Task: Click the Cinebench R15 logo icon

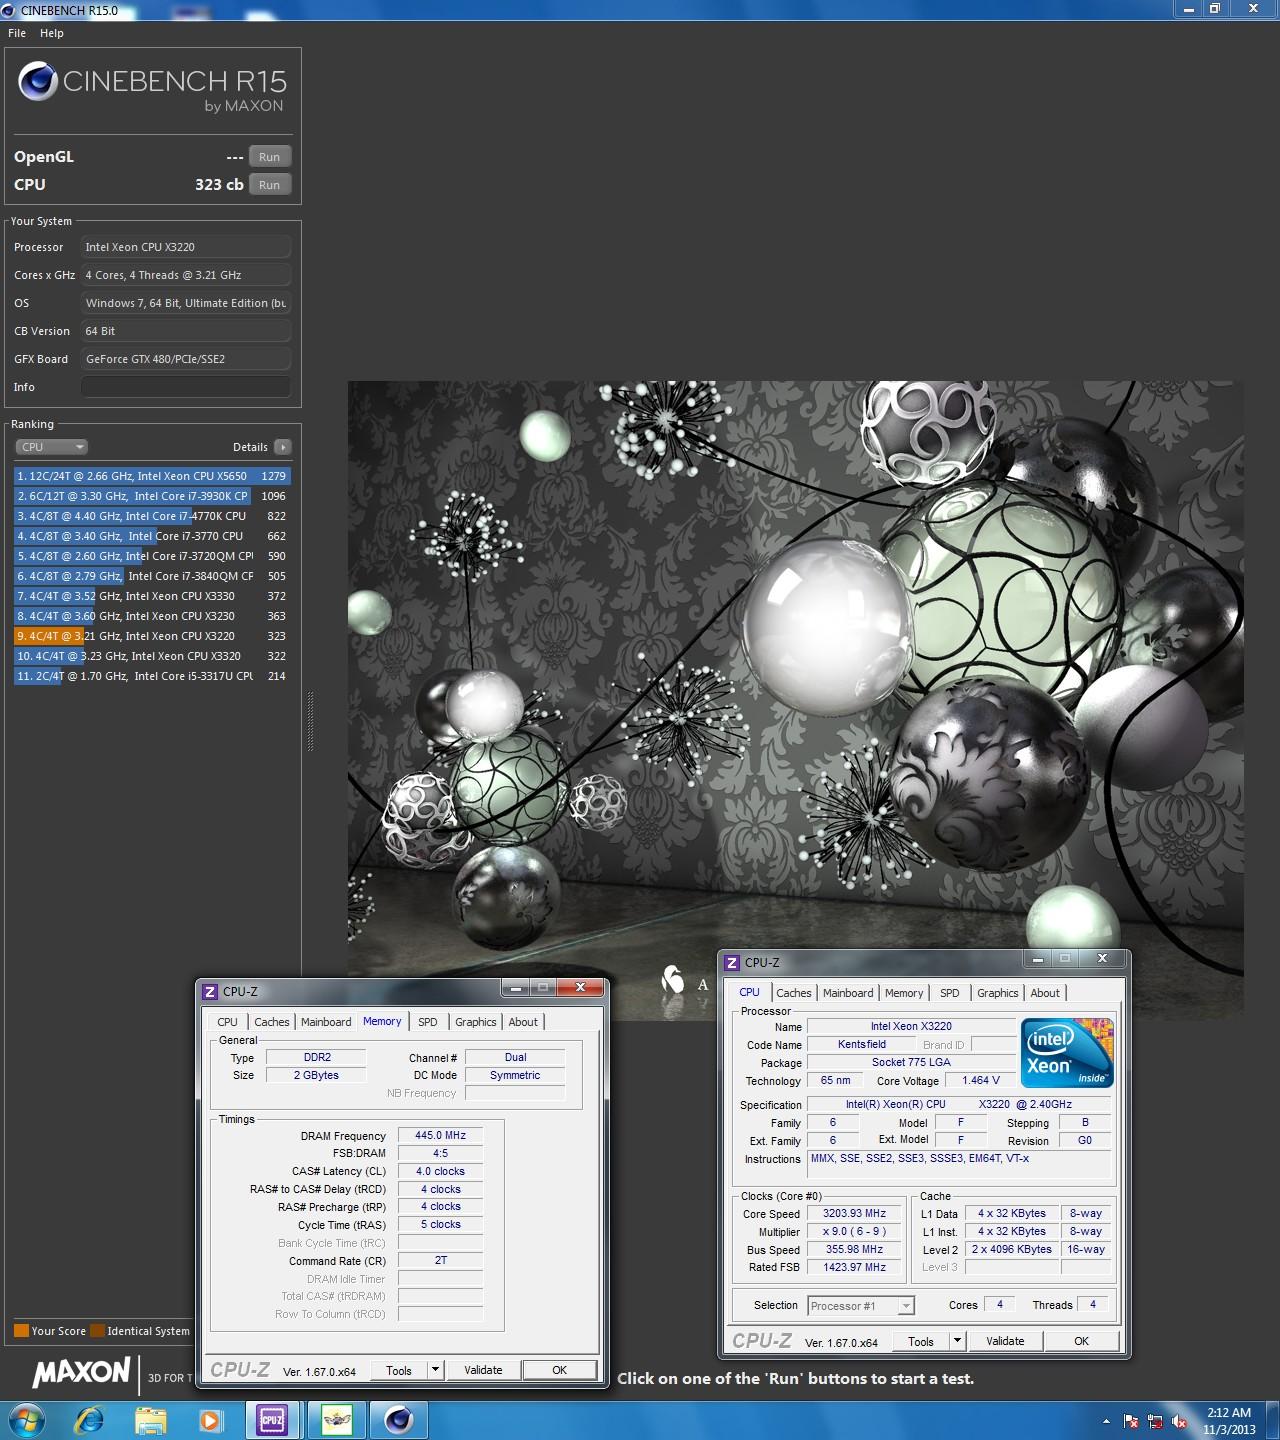Action: click(x=37, y=81)
